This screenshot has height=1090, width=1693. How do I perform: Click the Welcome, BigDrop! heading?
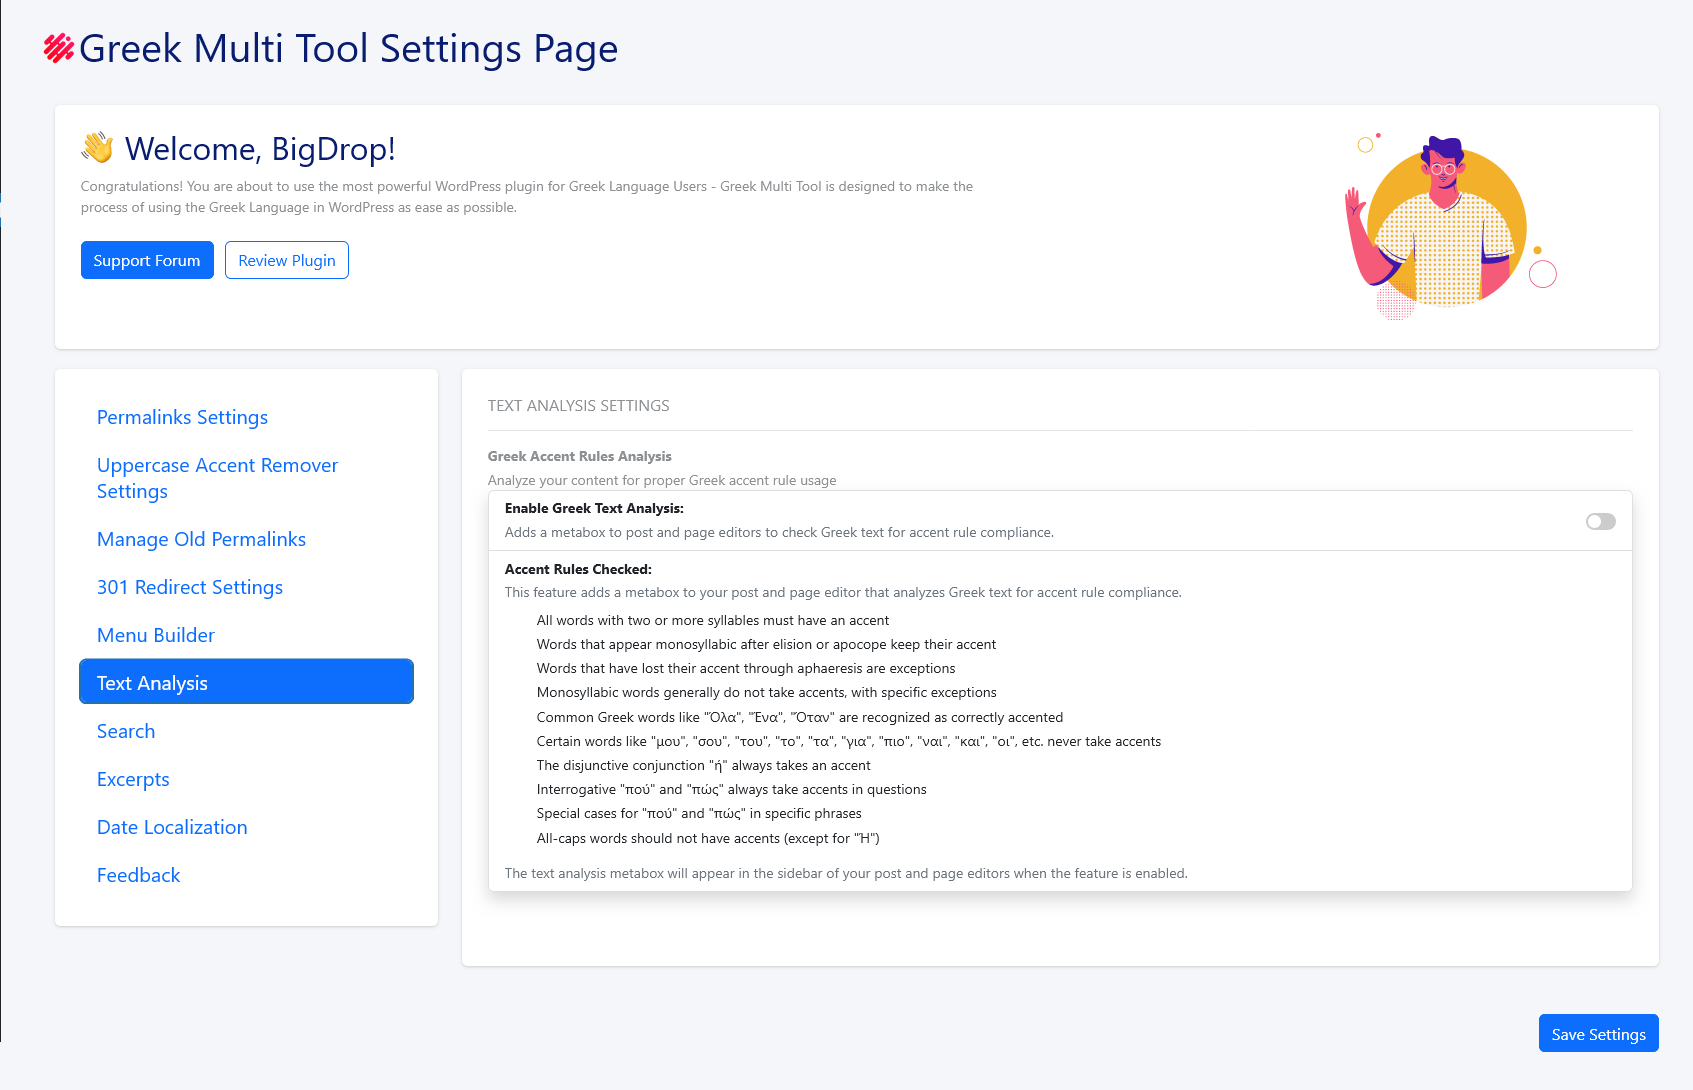(x=260, y=149)
